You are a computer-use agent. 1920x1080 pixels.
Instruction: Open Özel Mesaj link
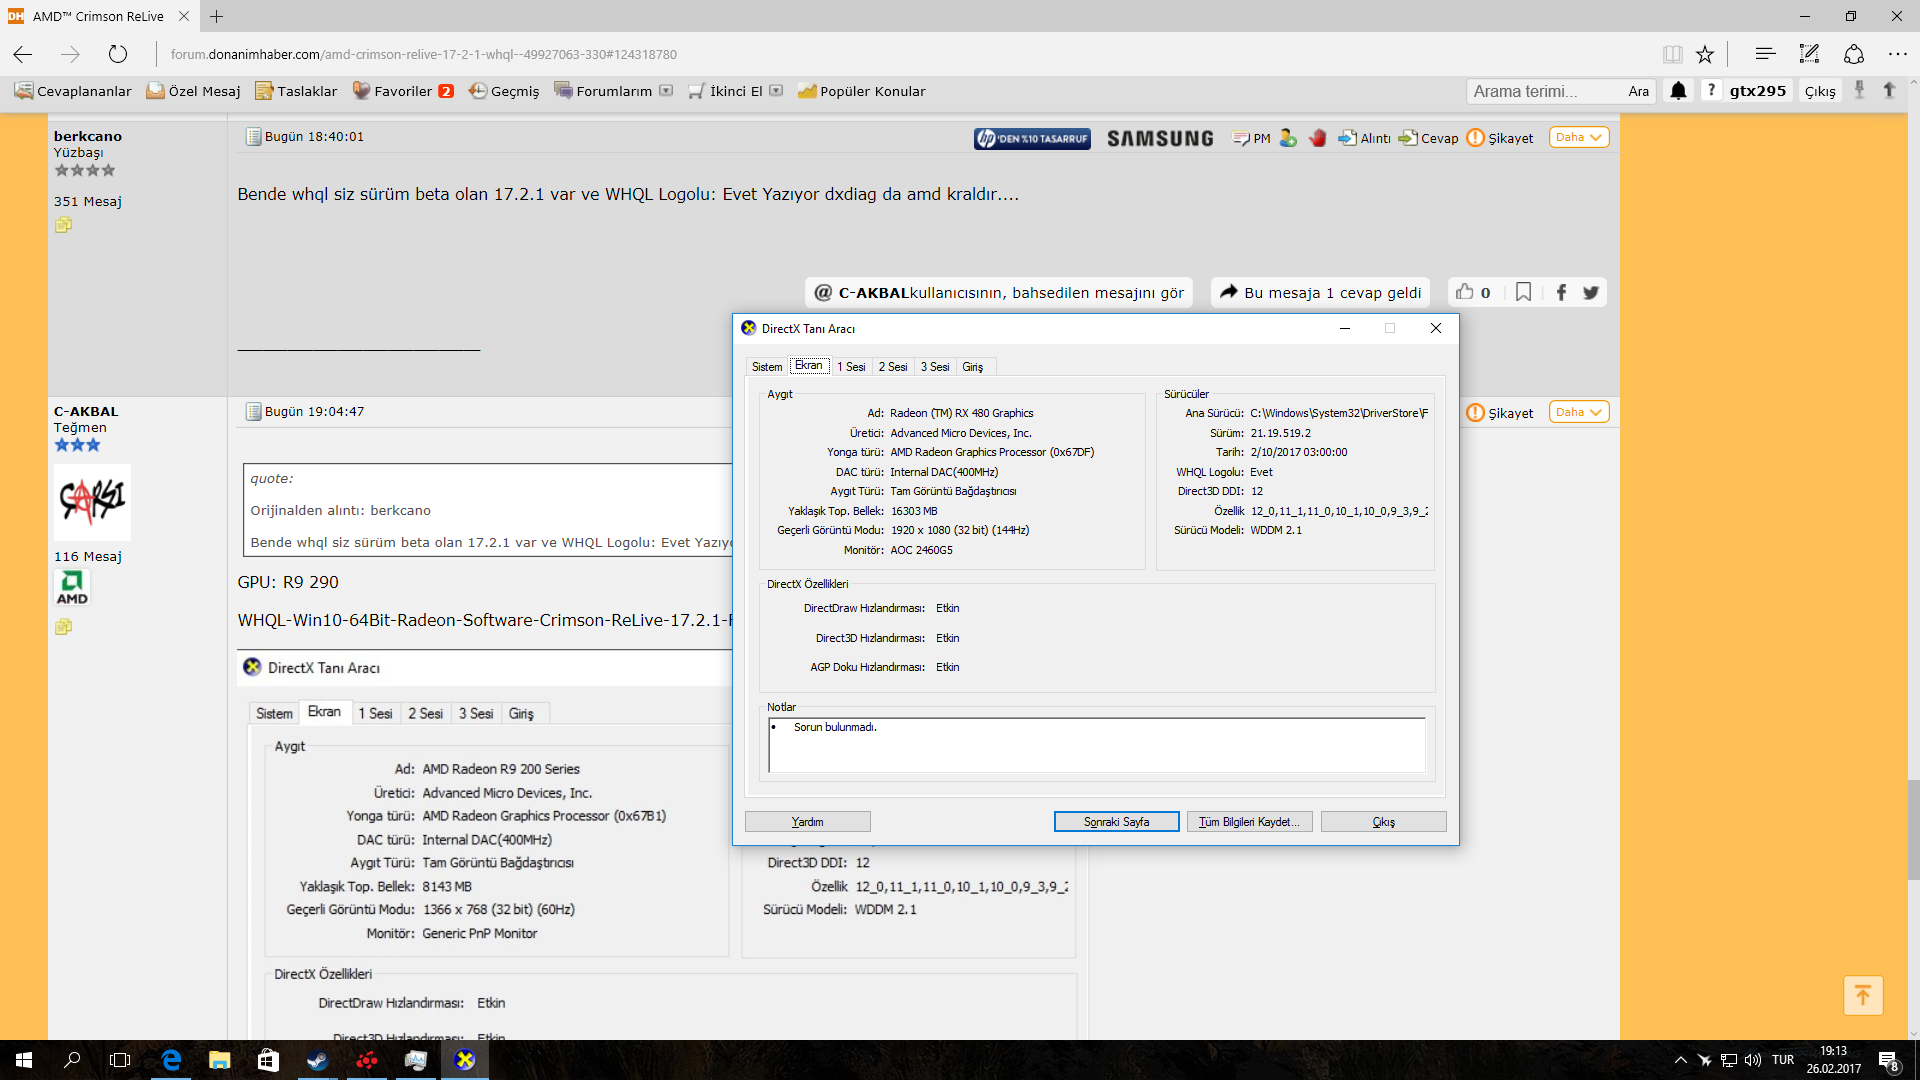[x=194, y=91]
